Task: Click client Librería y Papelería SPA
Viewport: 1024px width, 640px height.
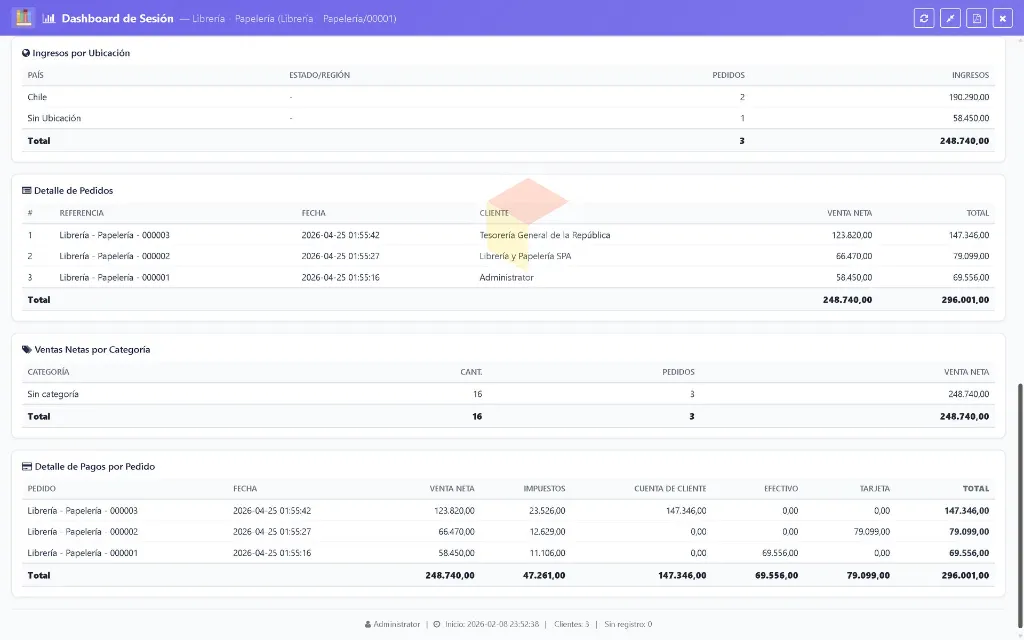Action: point(525,256)
